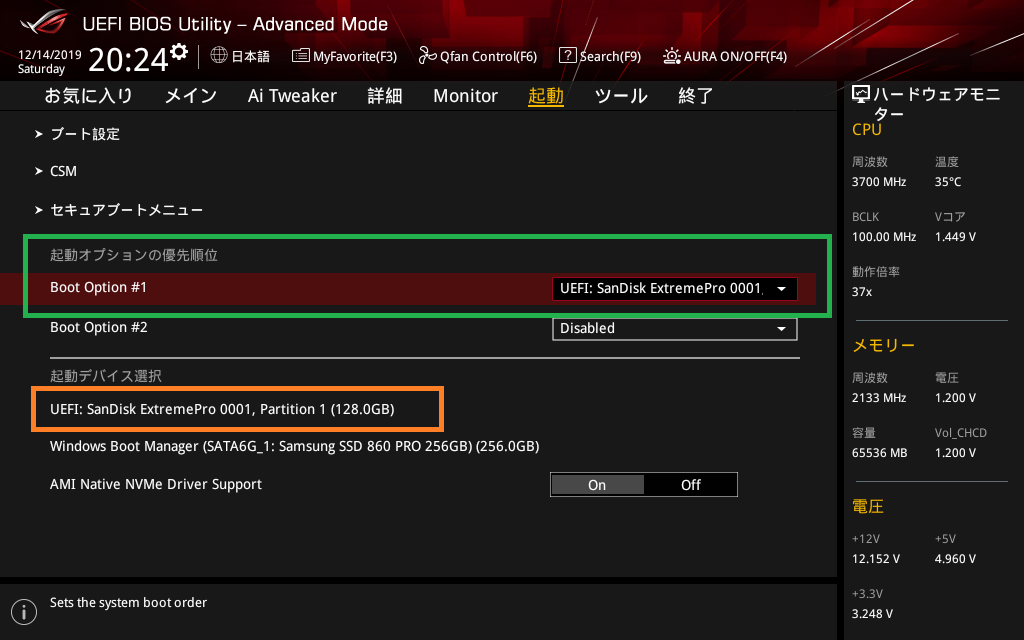1024x640 pixels.
Task: Select the Boot Option #1 label
Action: 99,287
